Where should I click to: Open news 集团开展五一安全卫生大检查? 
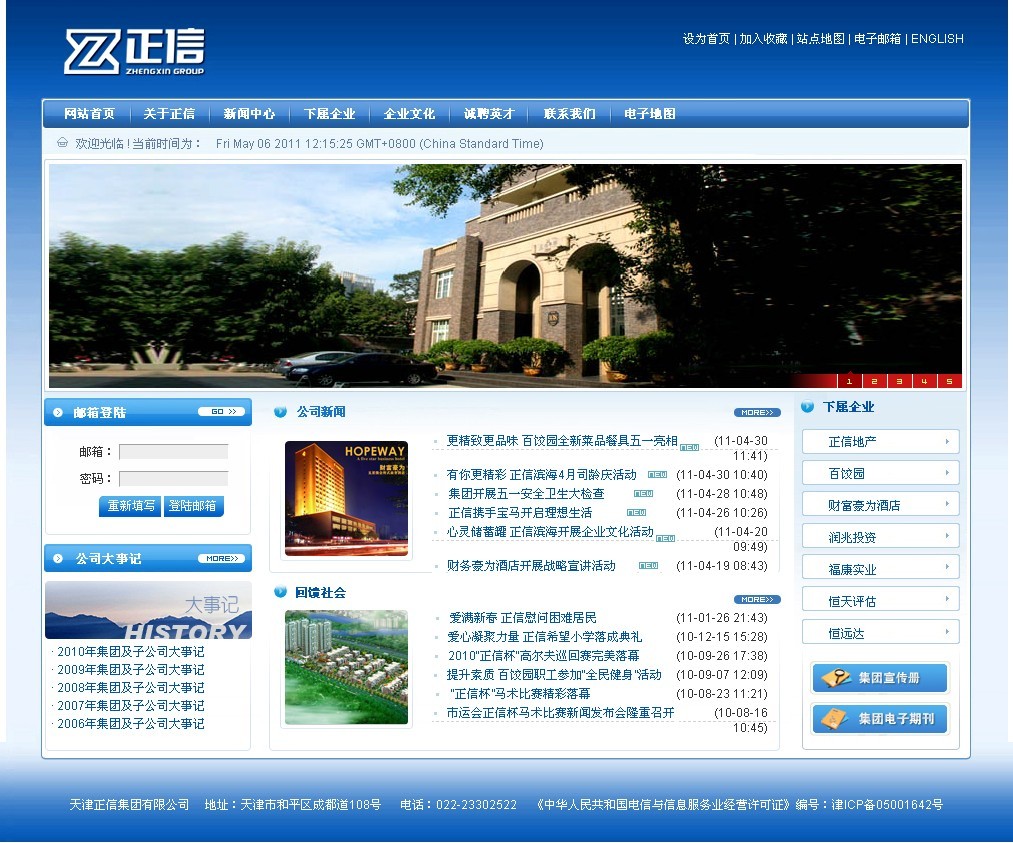point(526,494)
